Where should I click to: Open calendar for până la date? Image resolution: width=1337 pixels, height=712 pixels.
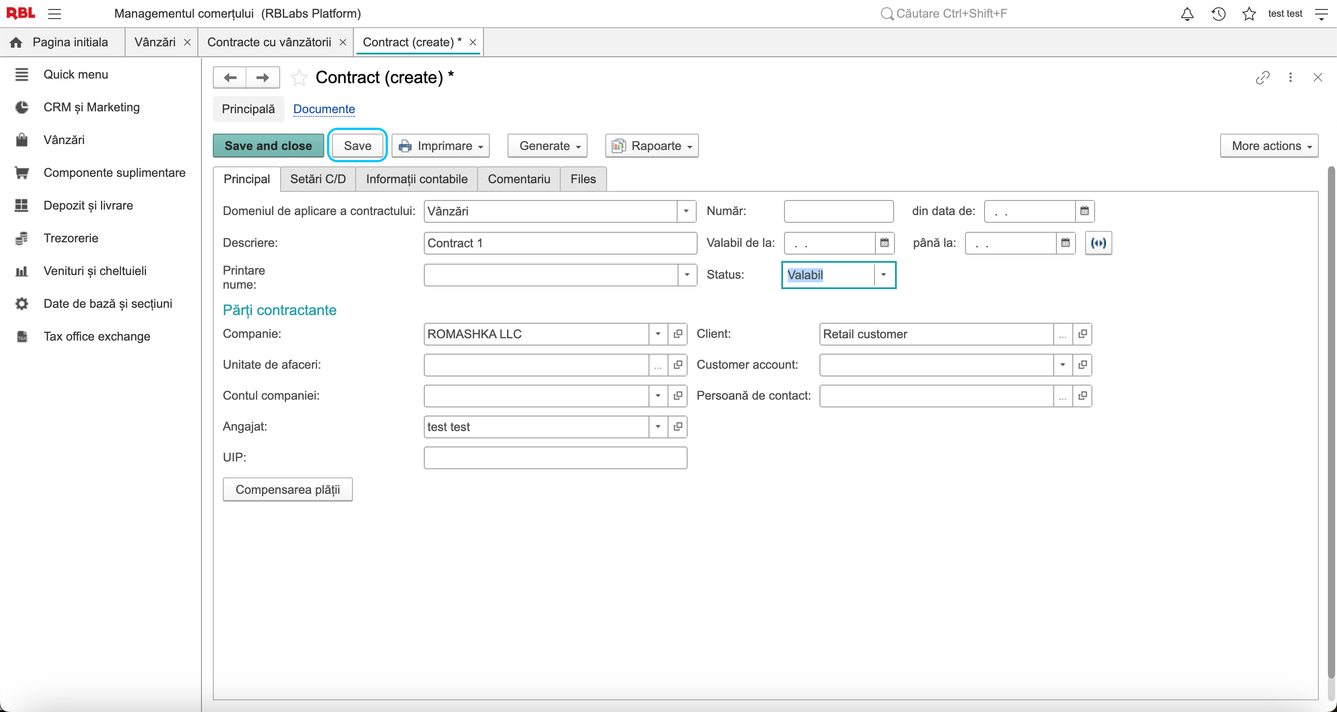coord(1065,243)
